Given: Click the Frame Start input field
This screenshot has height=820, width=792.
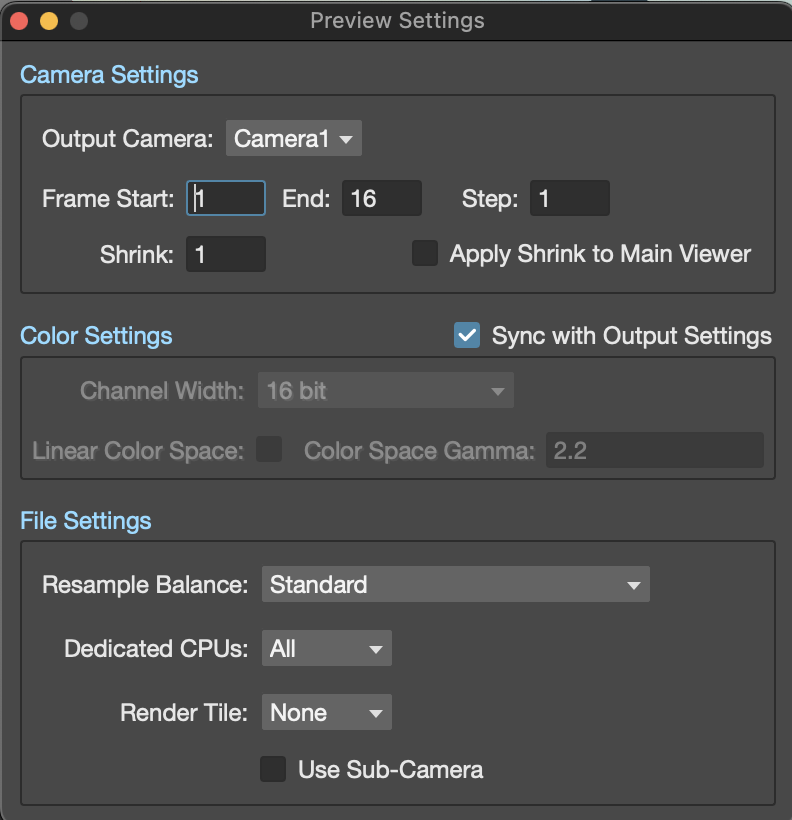Looking at the screenshot, I should [x=225, y=197].
